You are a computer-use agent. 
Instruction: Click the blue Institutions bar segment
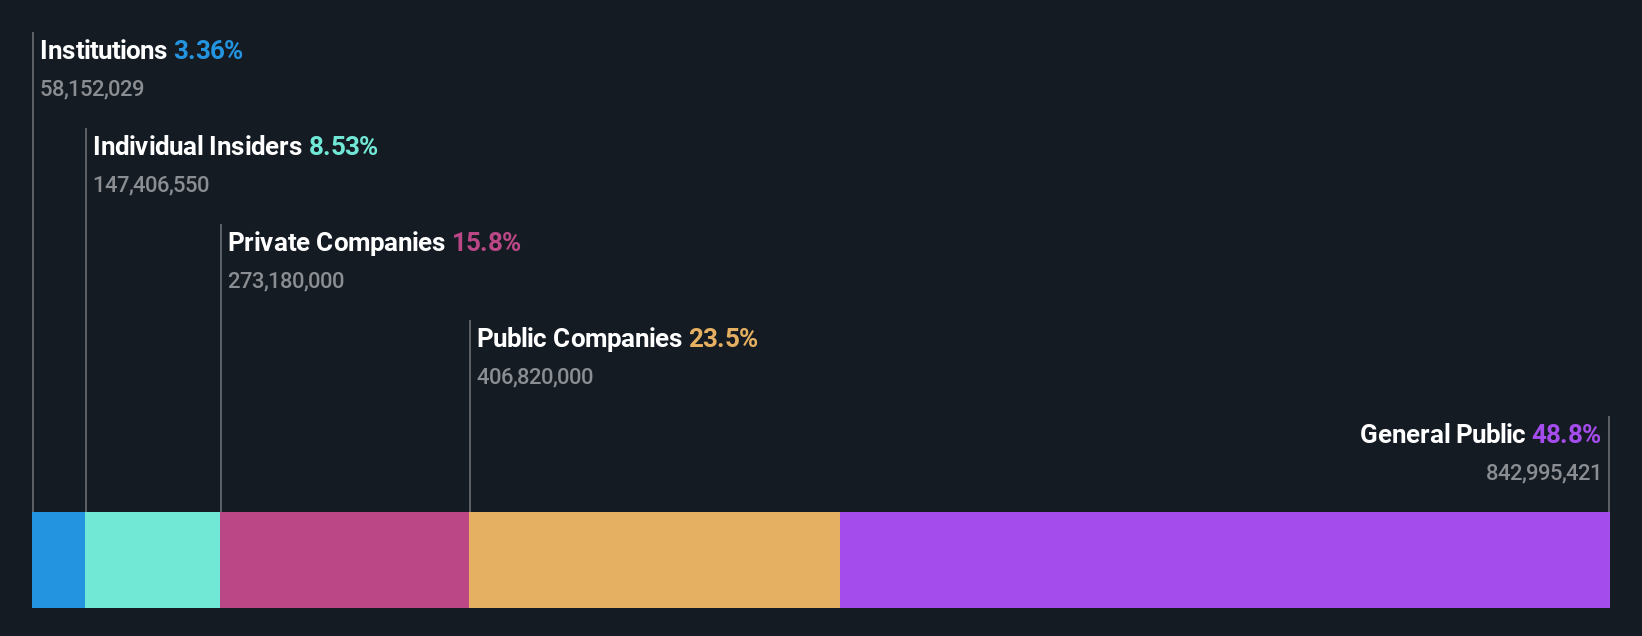pyautogui.click(x=58, y=560)
